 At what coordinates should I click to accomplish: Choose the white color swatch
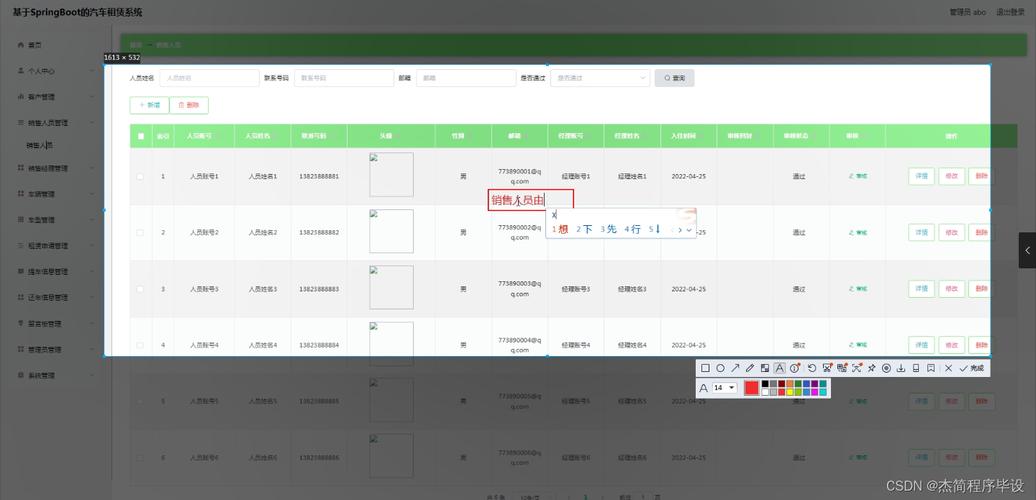coord(765,392)
